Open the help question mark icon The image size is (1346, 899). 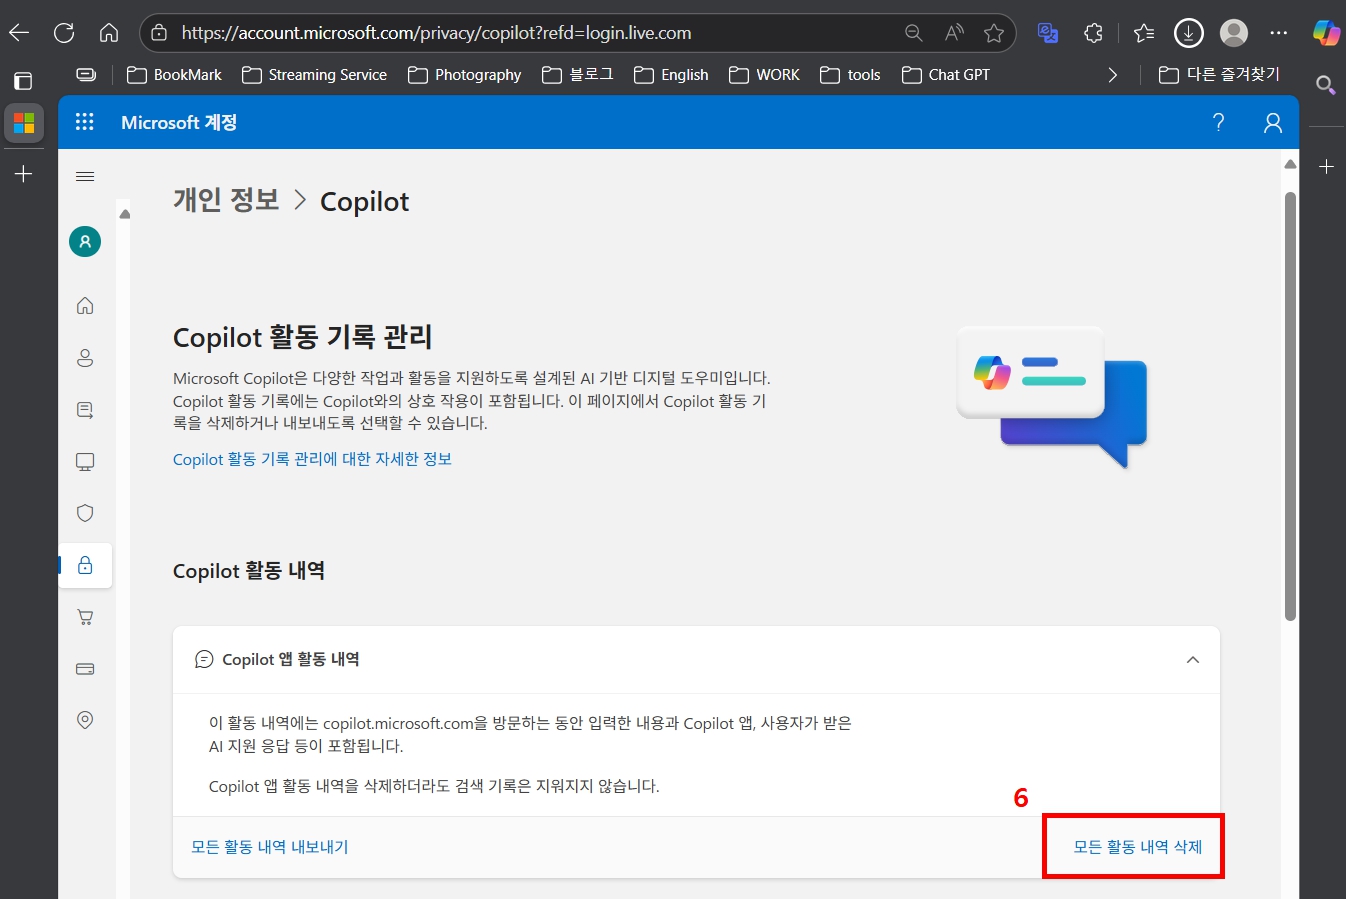(x=1218, y=122)
